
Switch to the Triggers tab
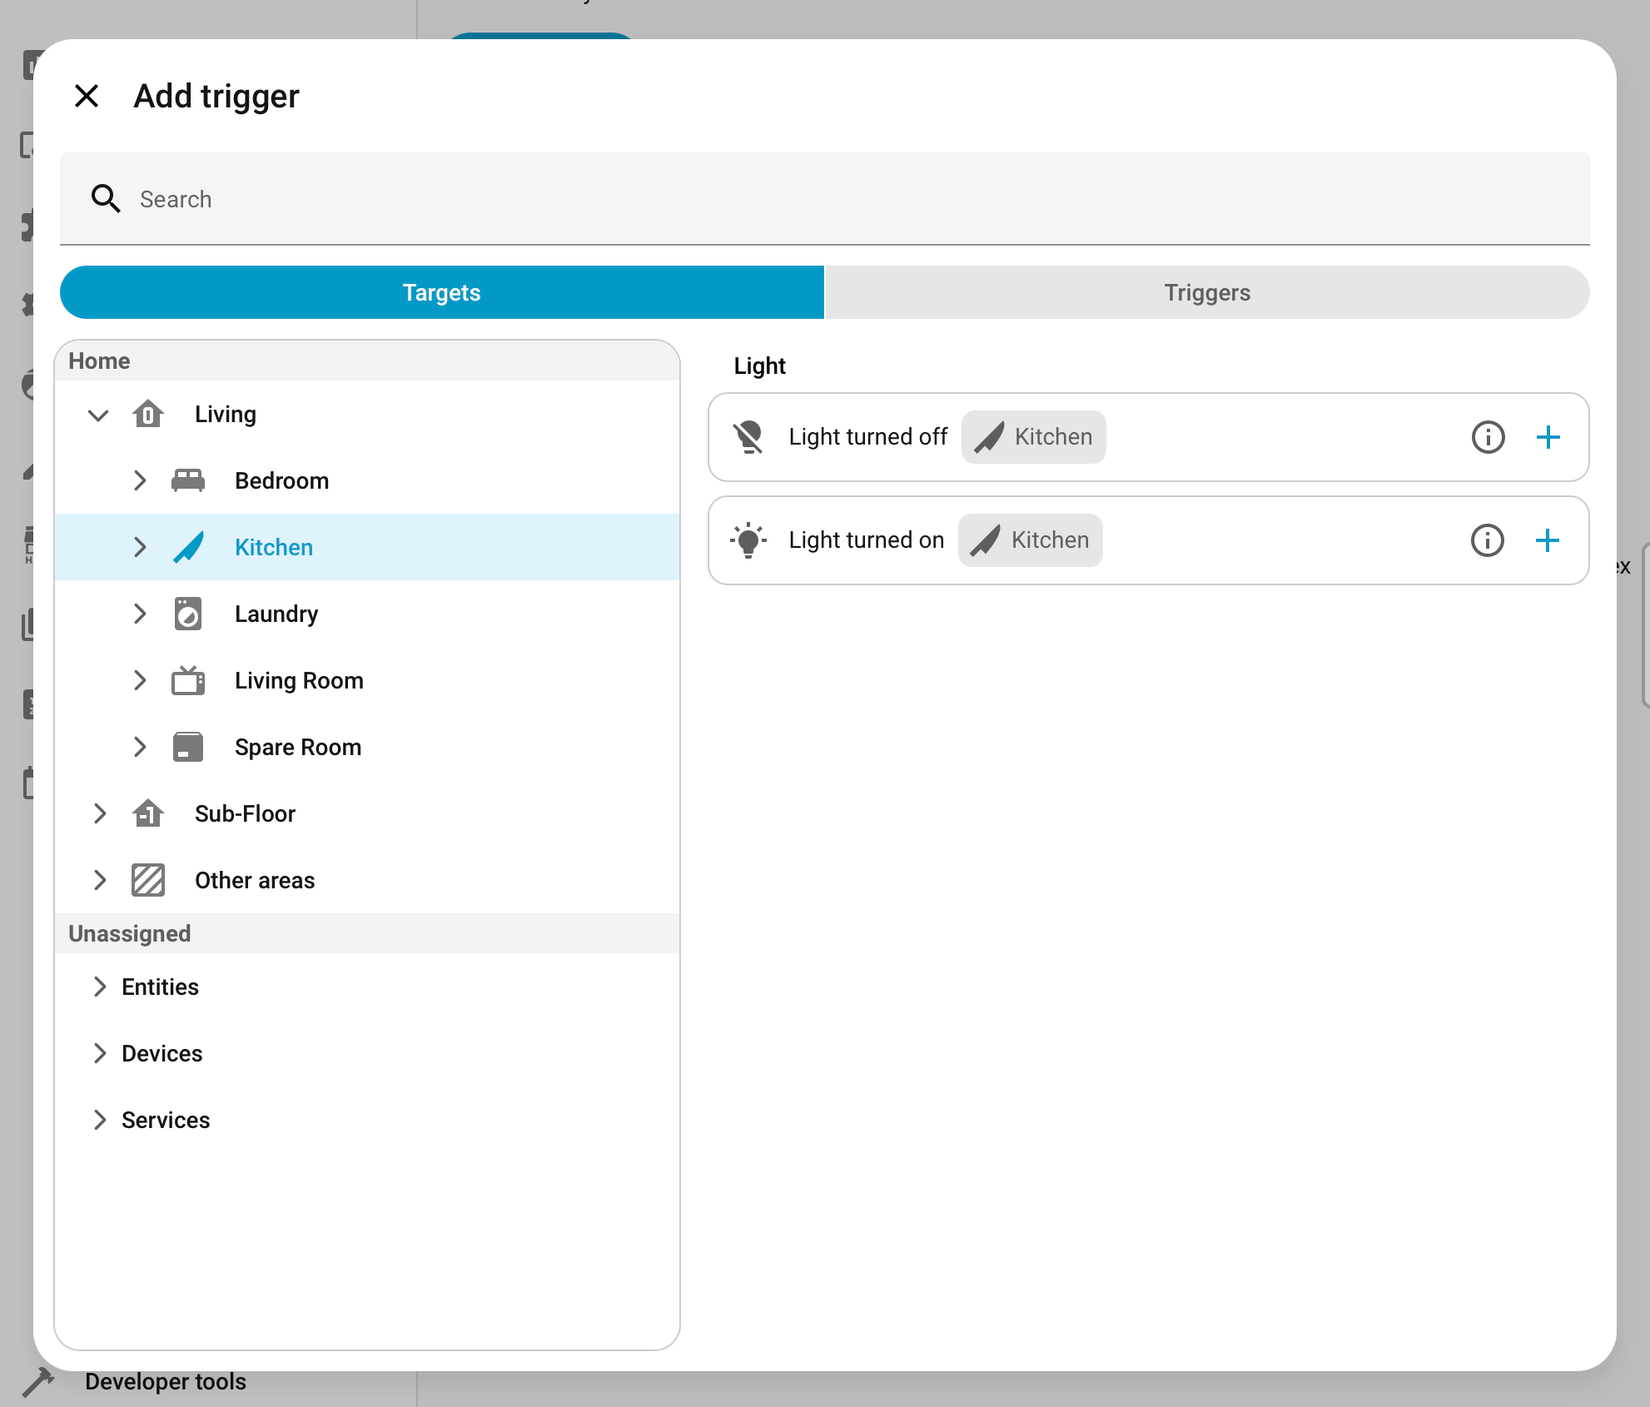[x=1206, y=292]
